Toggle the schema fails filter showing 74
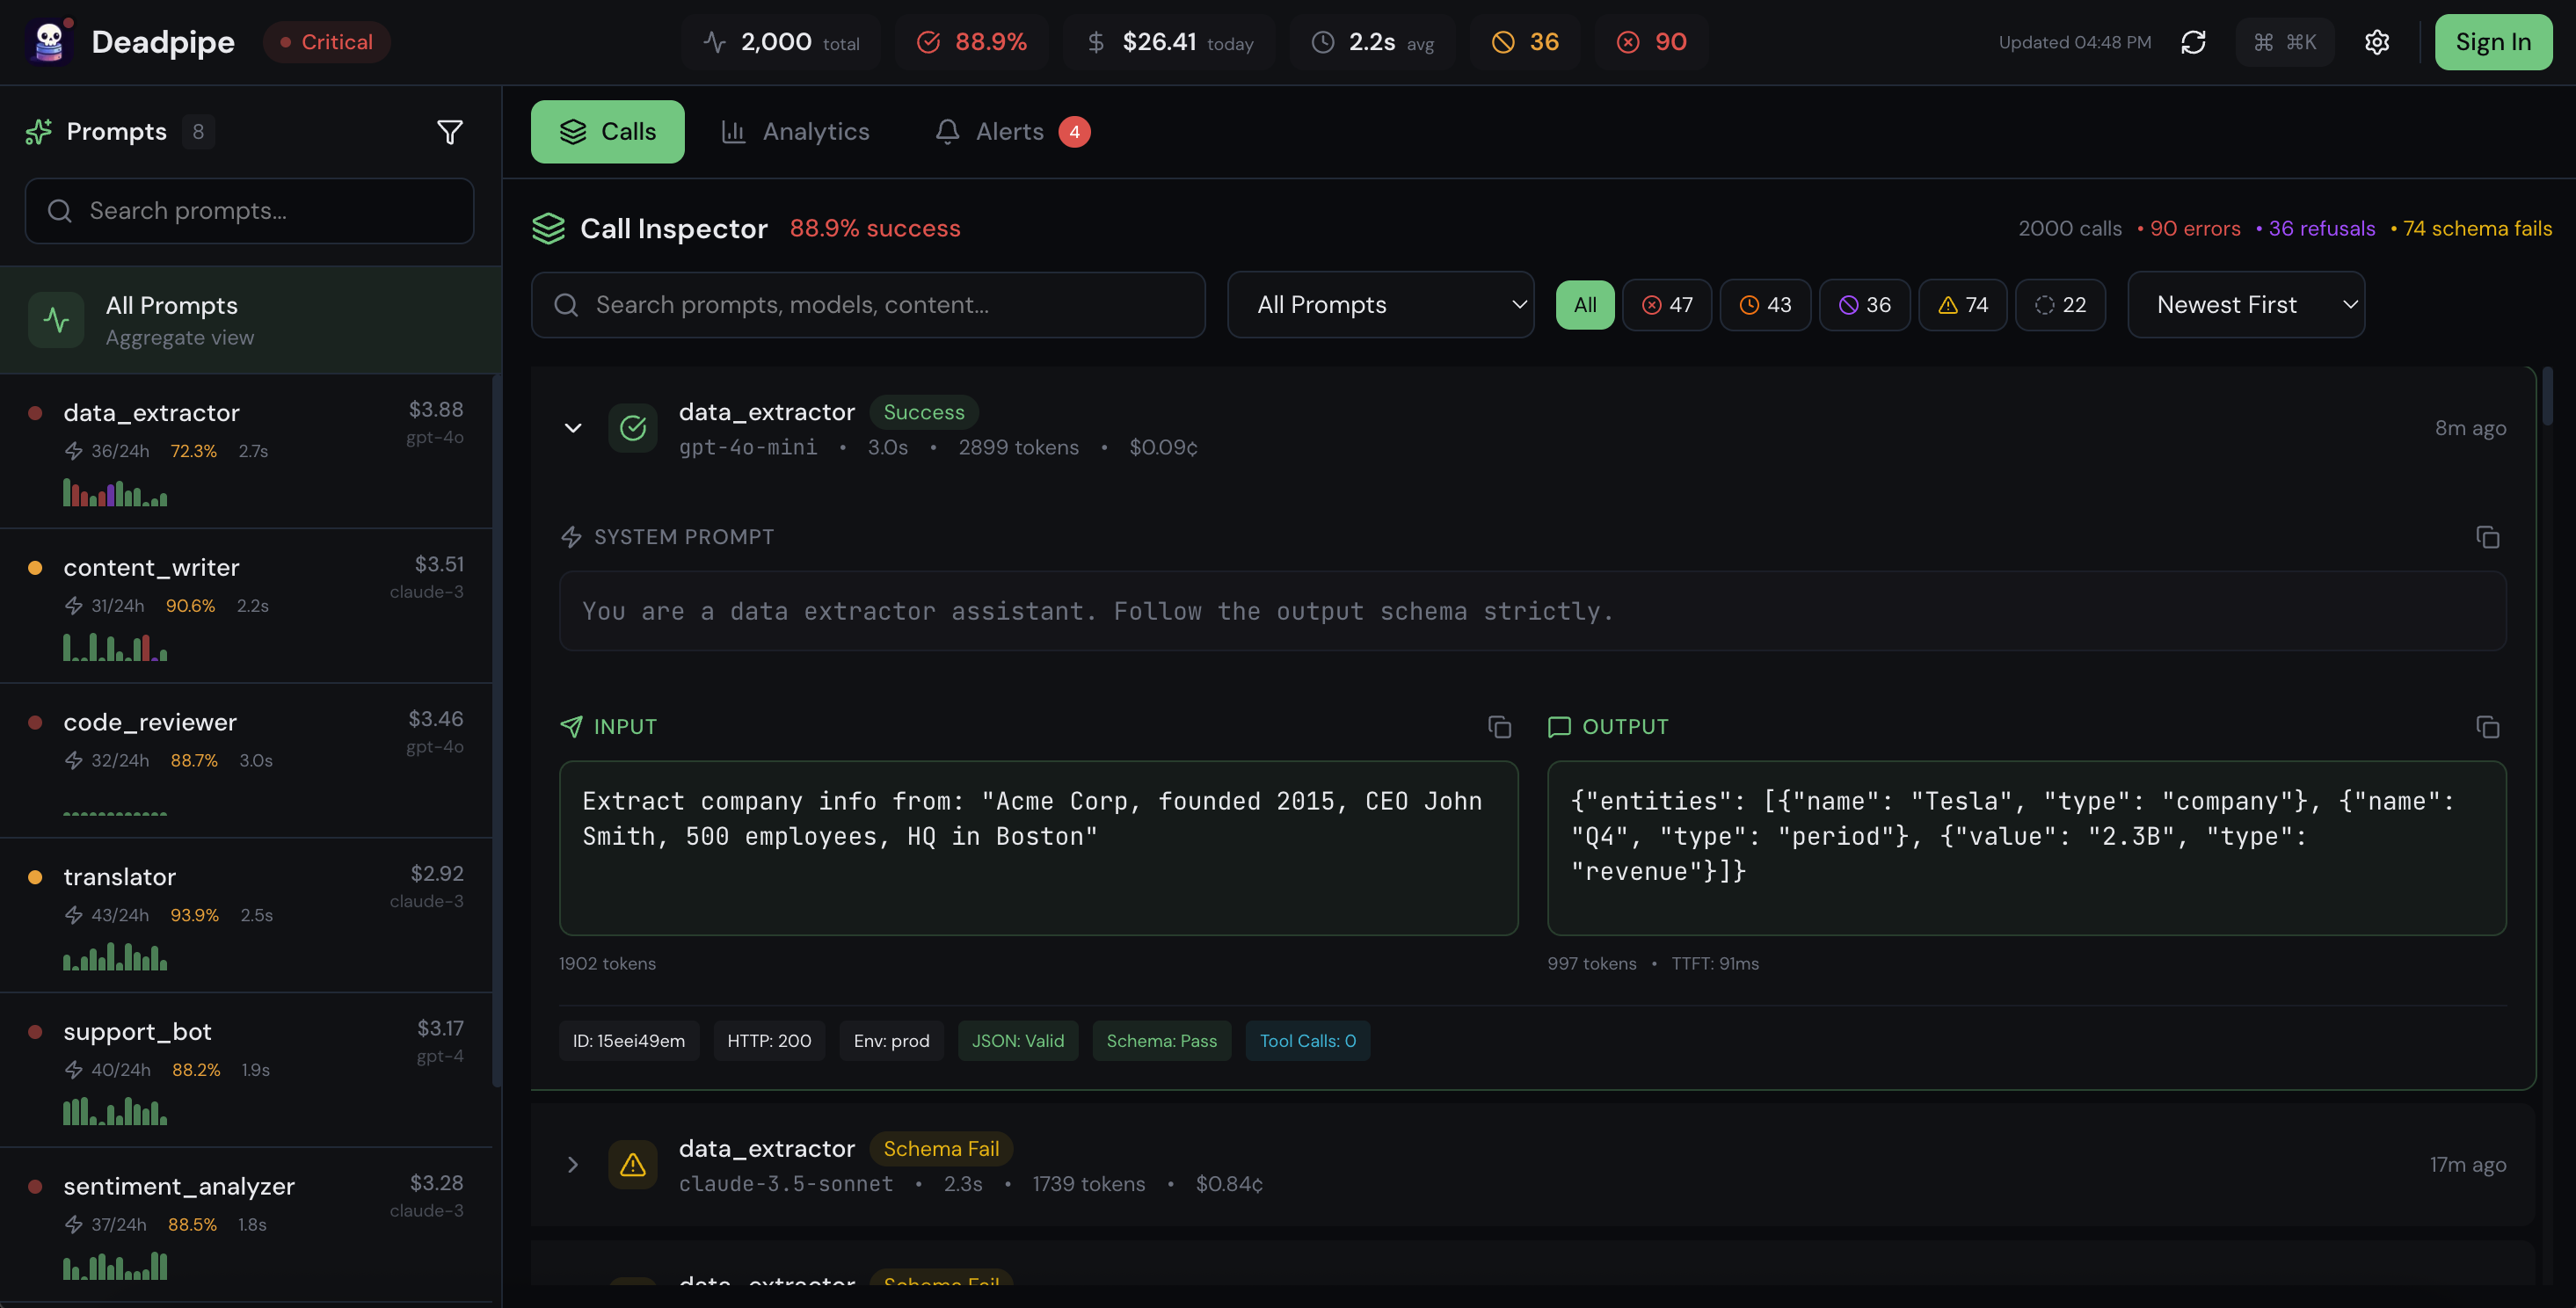Viewport: 2576px width, 1308px height. click(1962, 305)
